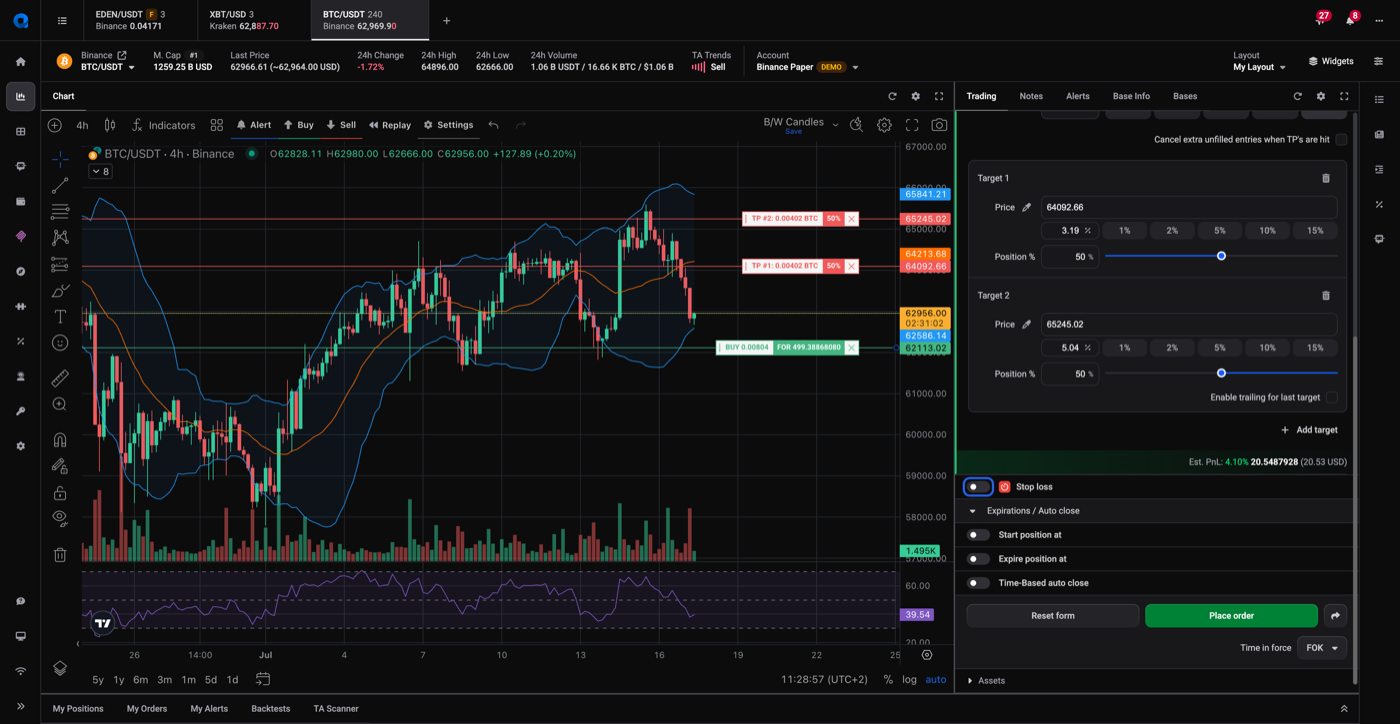Open the TA Scanner tab
Image resolution: width=1400 pixels, height=724 pixels.
(x=336, y=709)
